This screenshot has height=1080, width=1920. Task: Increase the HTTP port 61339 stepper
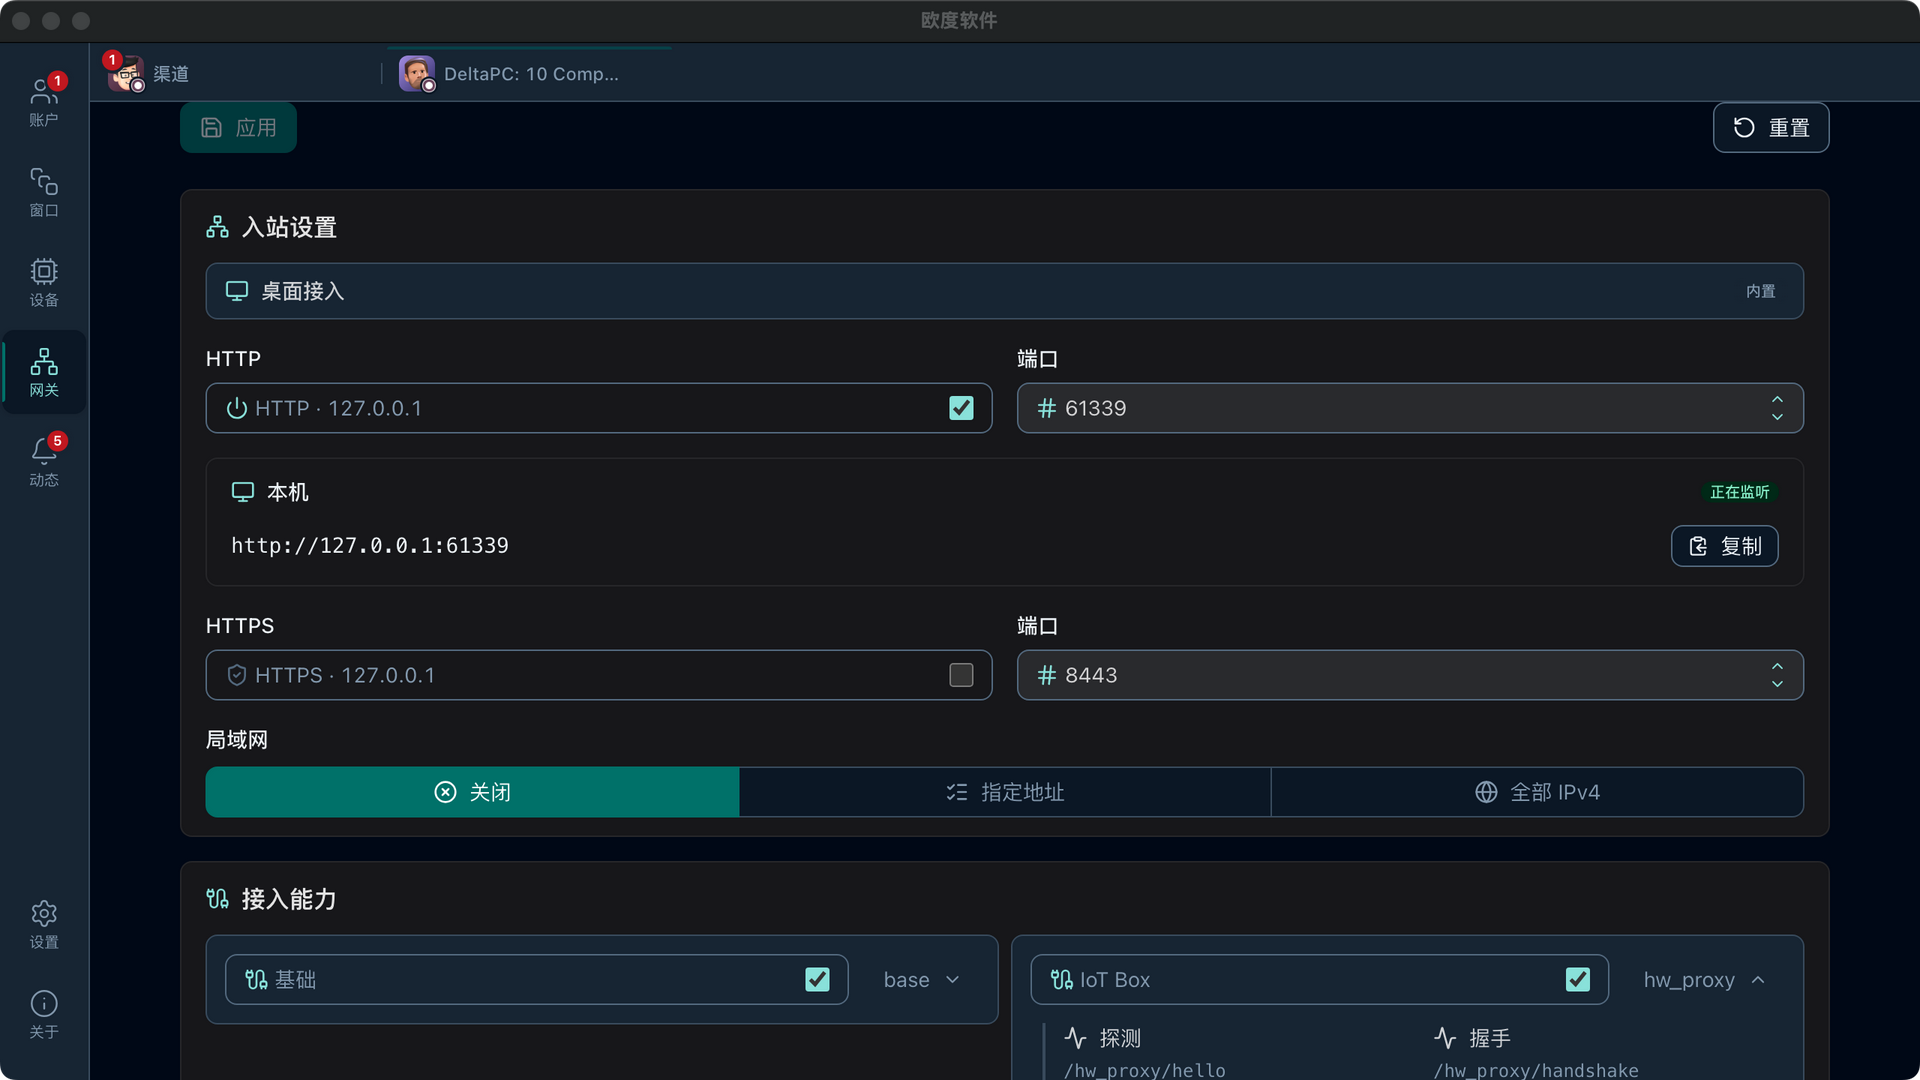(1777, 399)
